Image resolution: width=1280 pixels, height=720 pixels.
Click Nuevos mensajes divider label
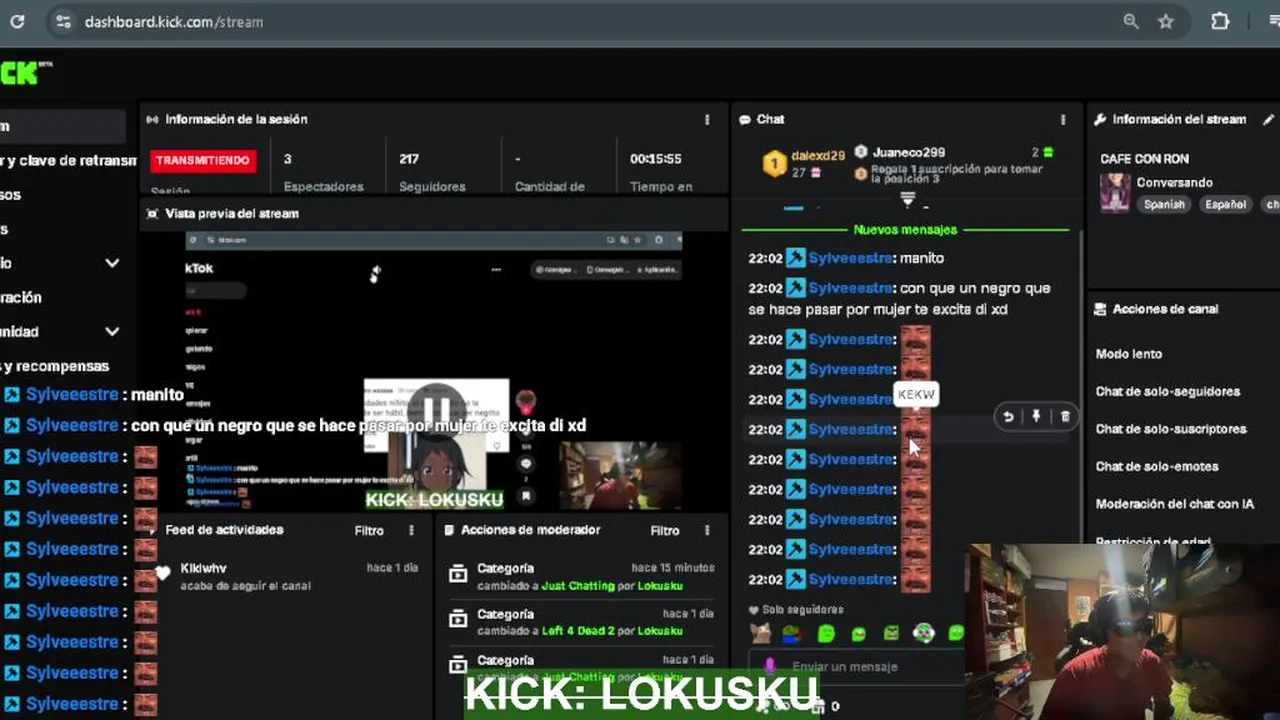click(x=905, y=230)
